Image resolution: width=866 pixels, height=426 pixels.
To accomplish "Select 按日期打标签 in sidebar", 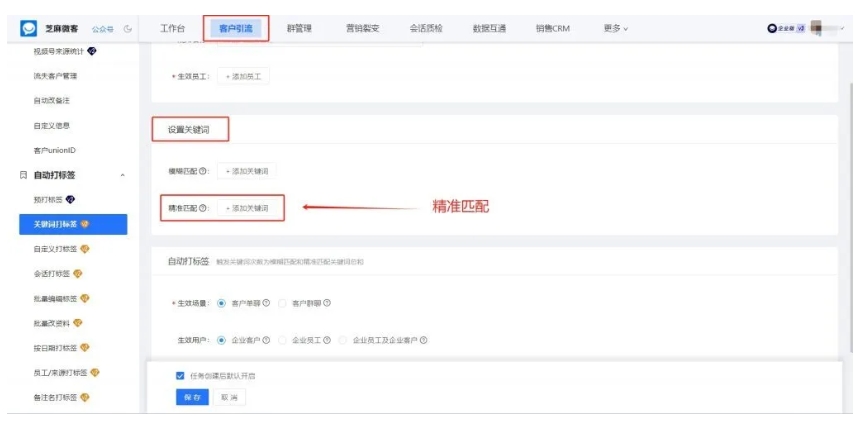I will [55, 348].
